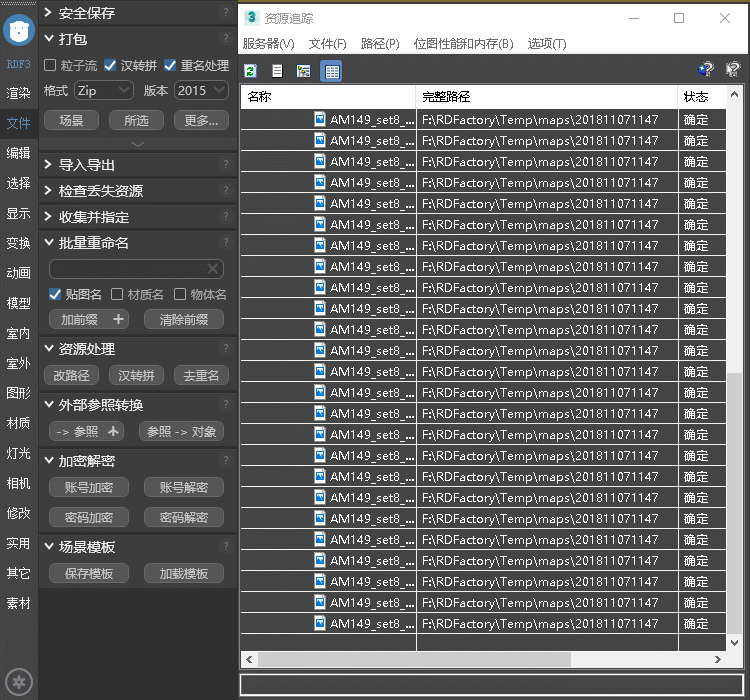Screen dimensions: 750x700
Task: Switch to the 灯光 sidebar tab
Action: pyautogui.click(x=19, y=453)
